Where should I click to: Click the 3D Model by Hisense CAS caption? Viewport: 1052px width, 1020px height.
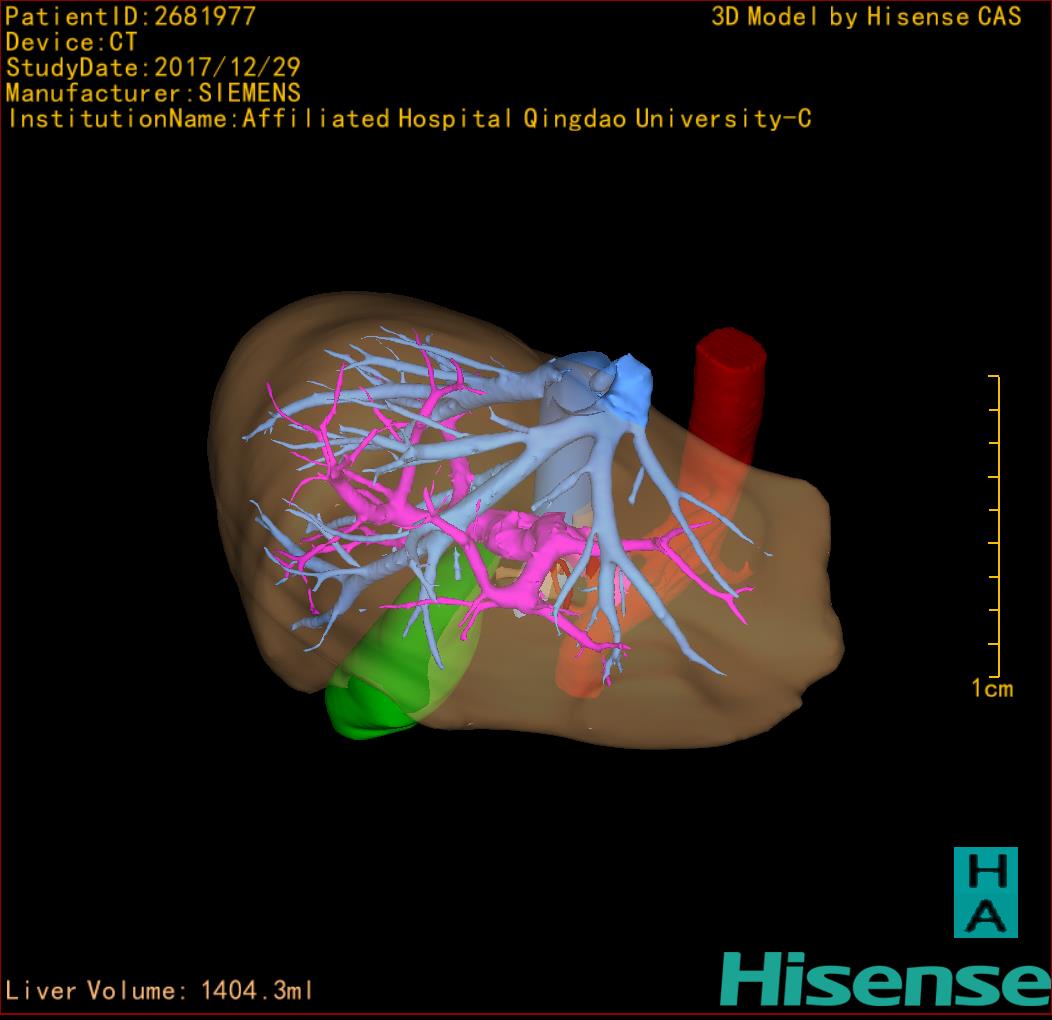pyautogui.click(x=866, y=16)
